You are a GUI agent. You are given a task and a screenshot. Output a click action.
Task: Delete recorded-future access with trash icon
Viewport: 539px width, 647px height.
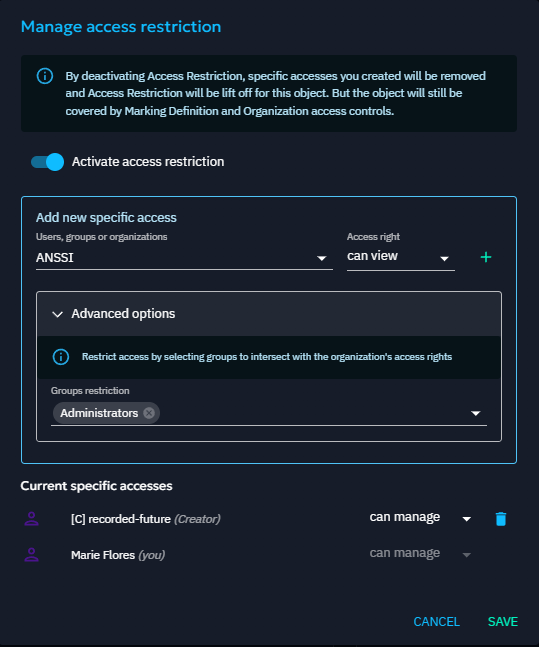501,519
